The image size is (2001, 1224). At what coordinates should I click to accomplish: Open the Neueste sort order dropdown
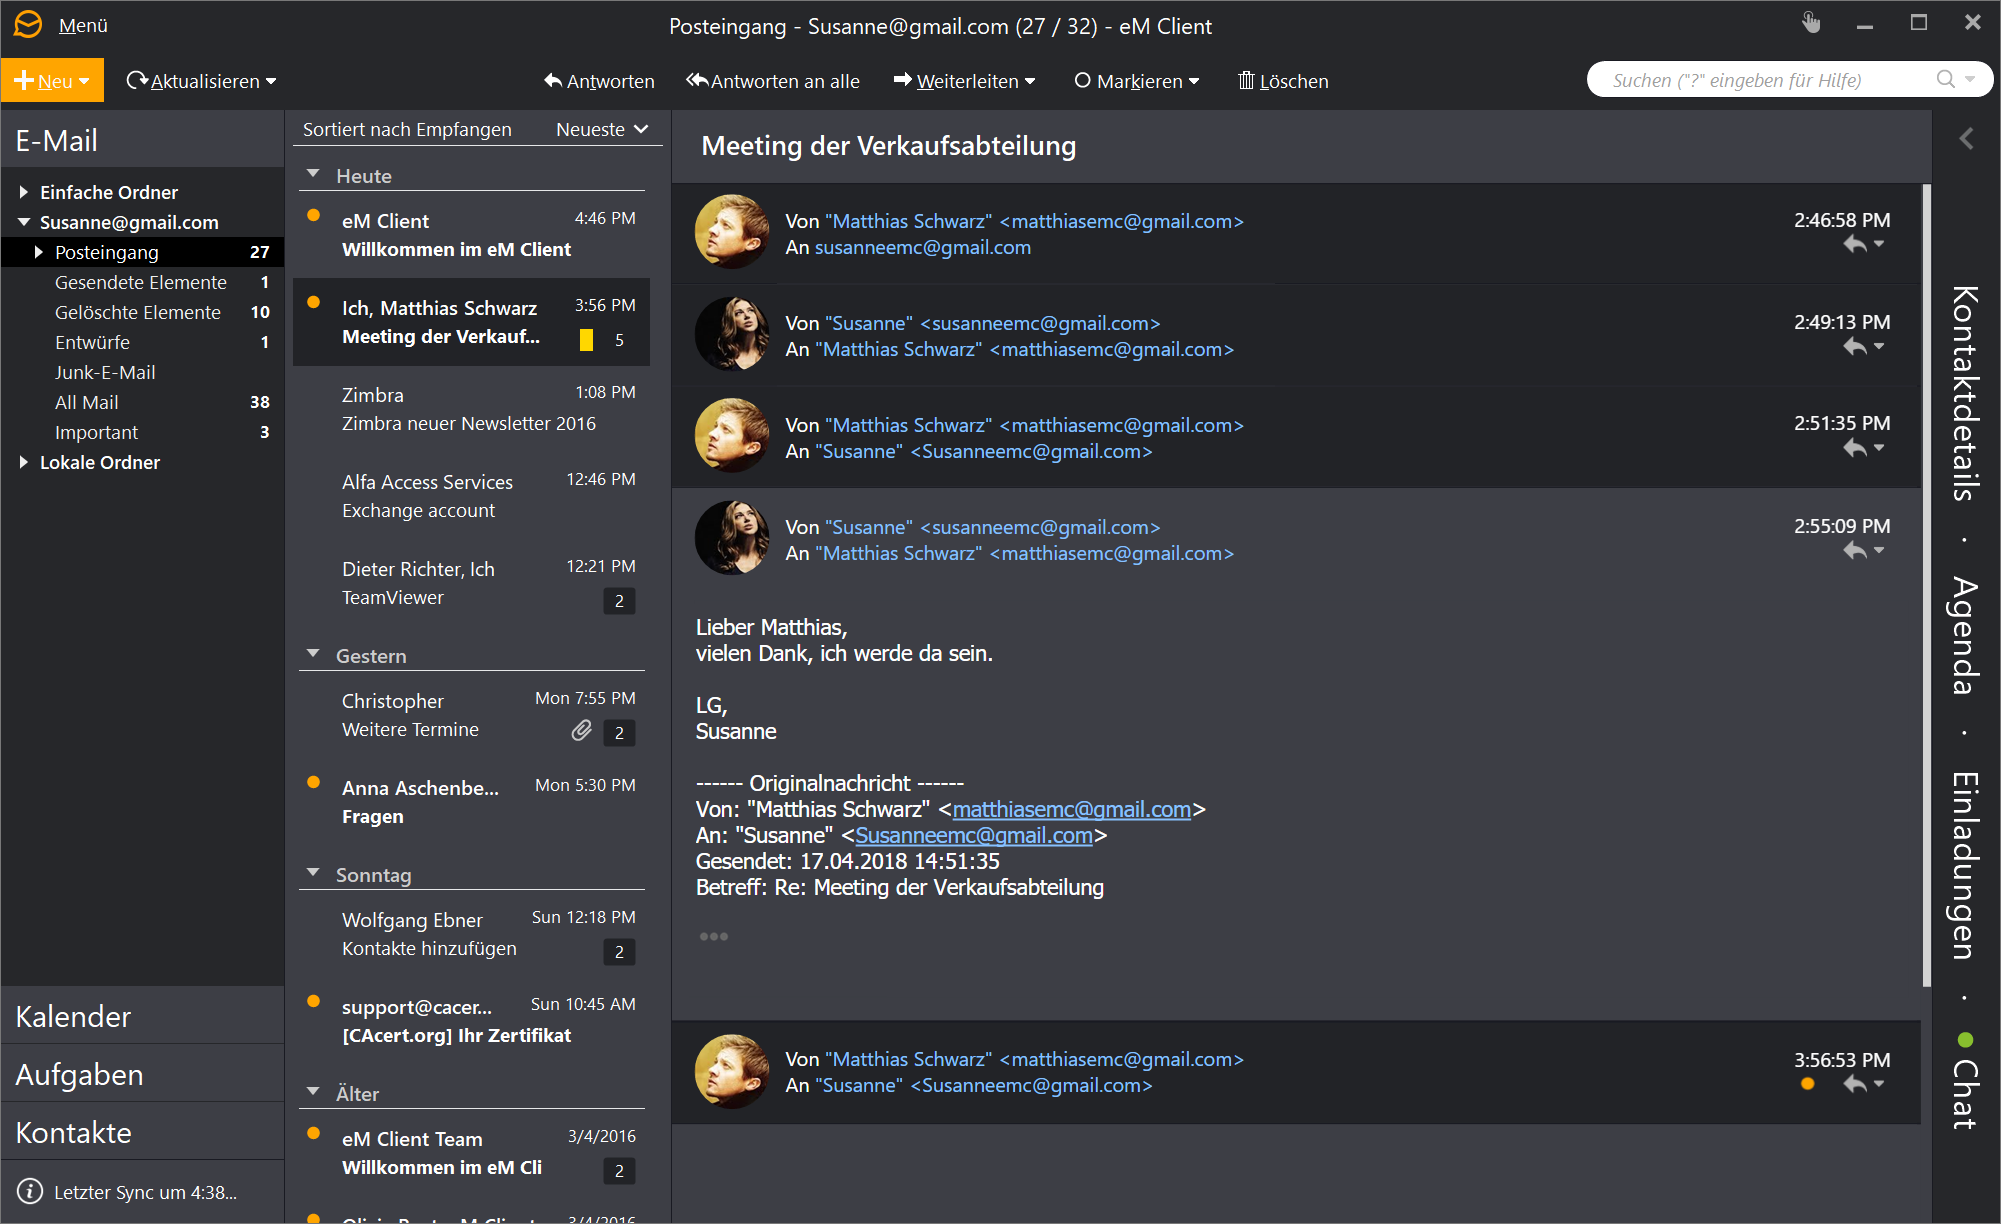point(602,129)
